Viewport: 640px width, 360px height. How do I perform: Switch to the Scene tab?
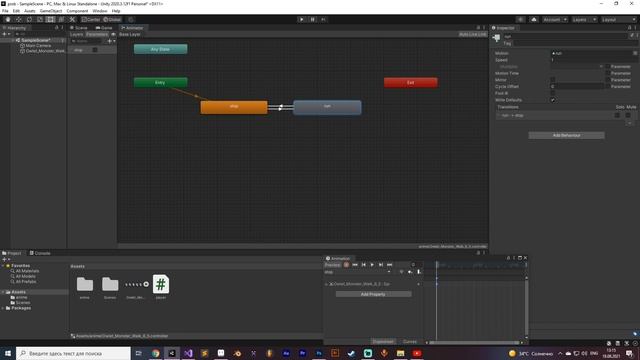[79, 28]
